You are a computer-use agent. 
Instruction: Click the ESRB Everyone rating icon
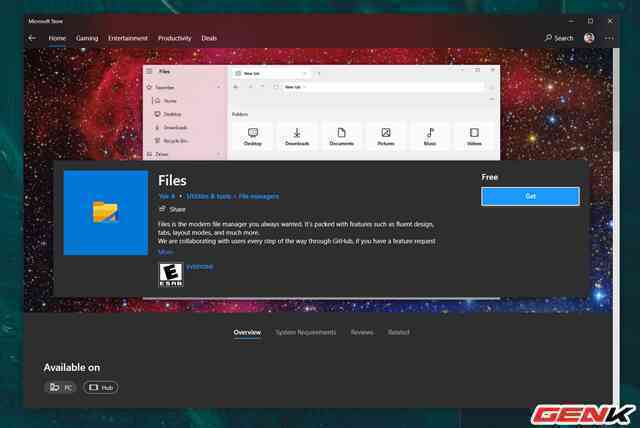coord(171,275)
